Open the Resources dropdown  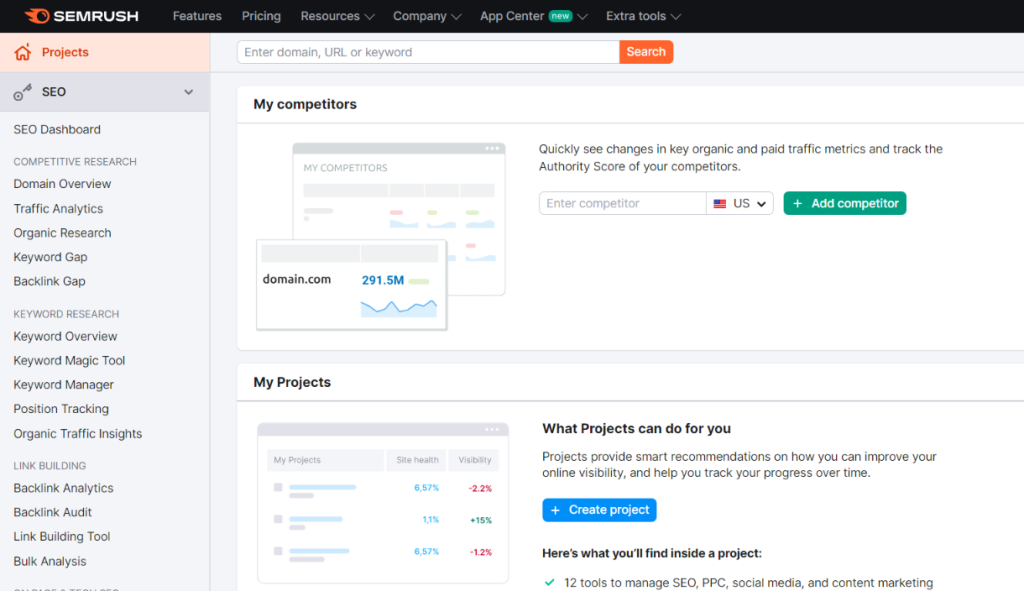332,16
